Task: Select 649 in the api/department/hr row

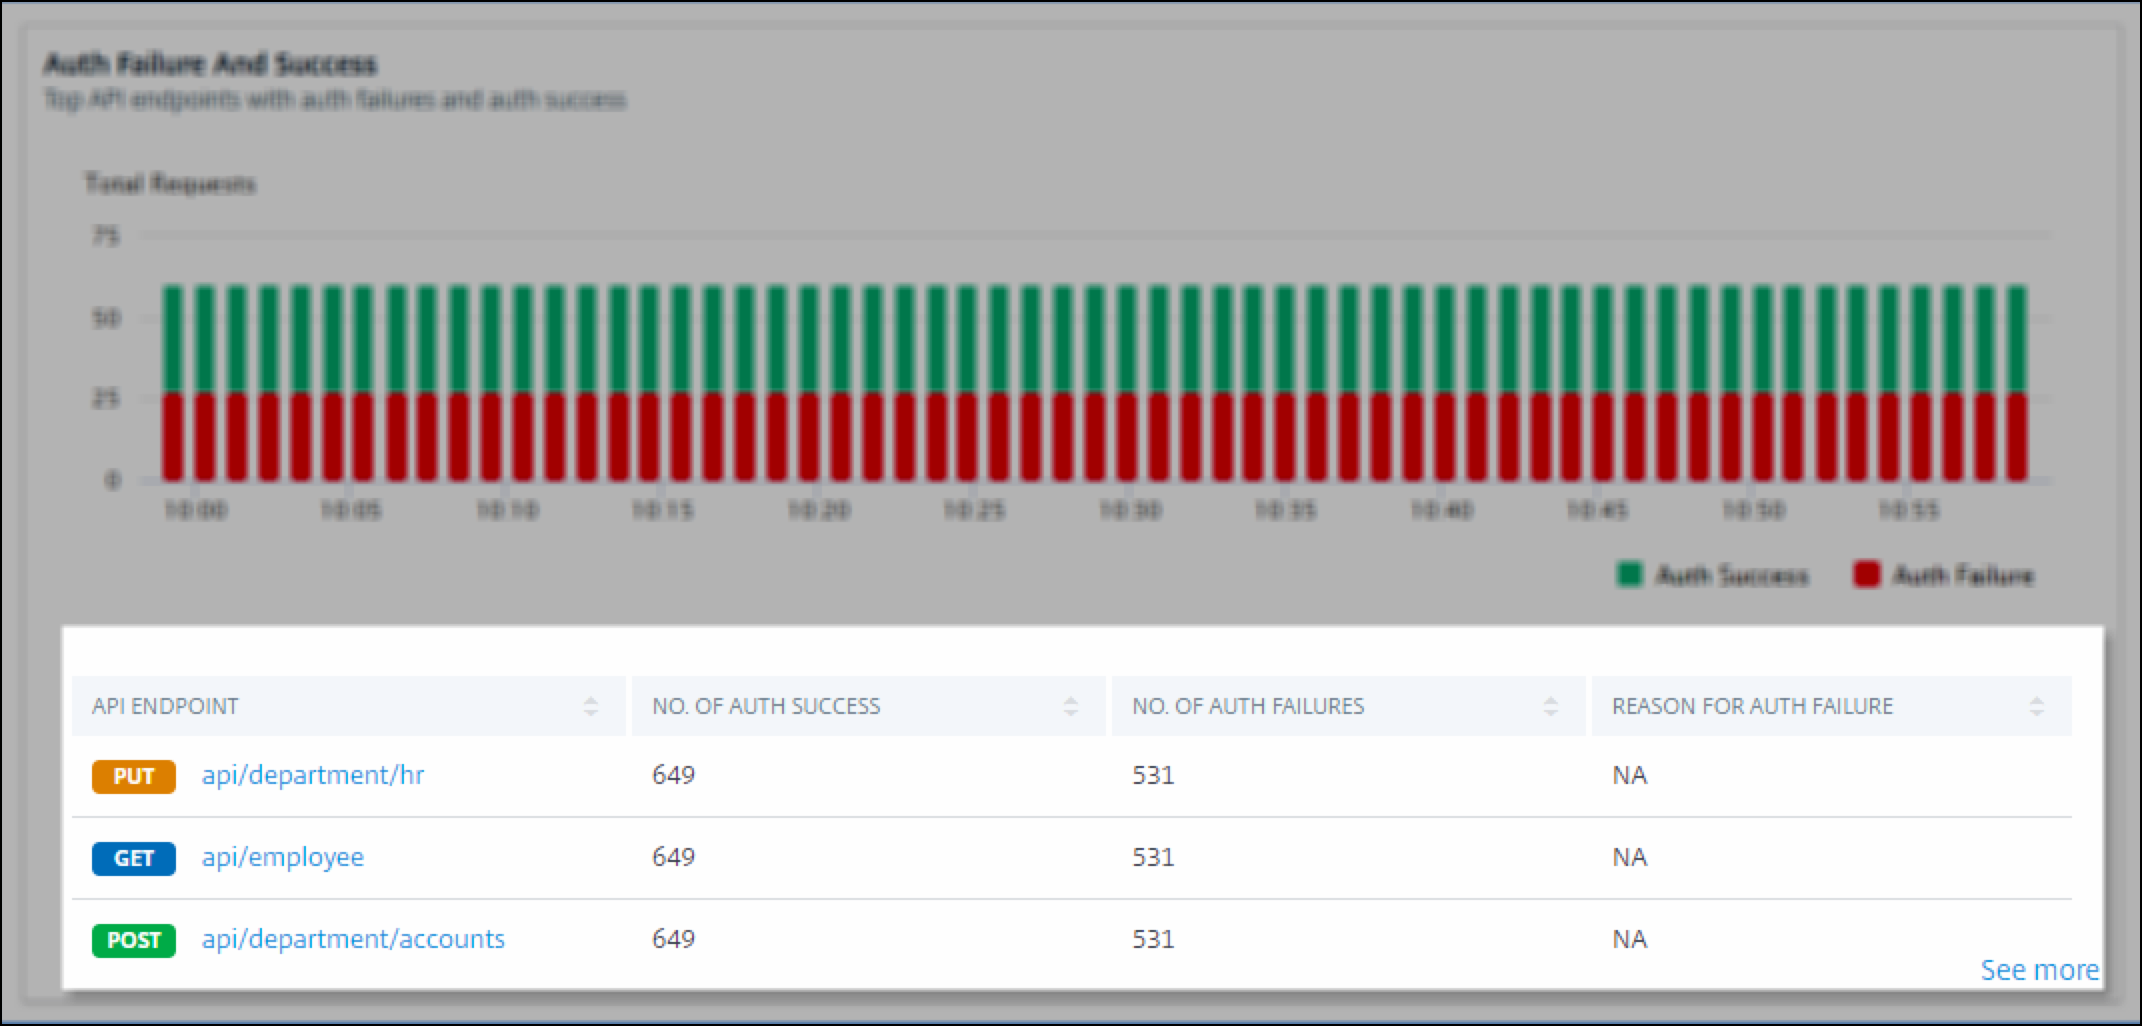Action: click(673, 775)
